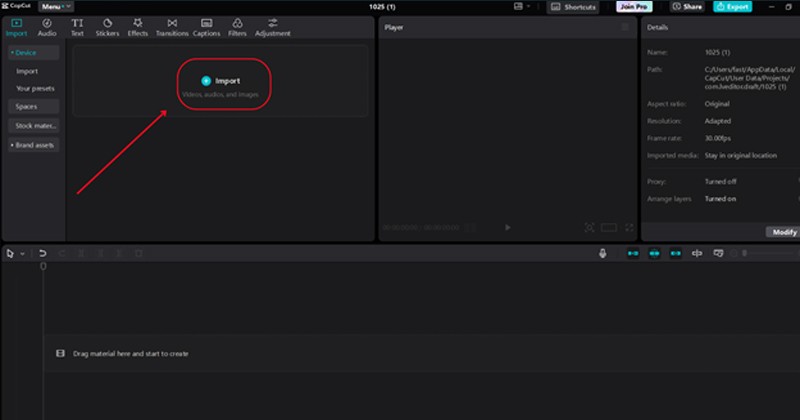Open the Transitions panel

coord(172,27)
